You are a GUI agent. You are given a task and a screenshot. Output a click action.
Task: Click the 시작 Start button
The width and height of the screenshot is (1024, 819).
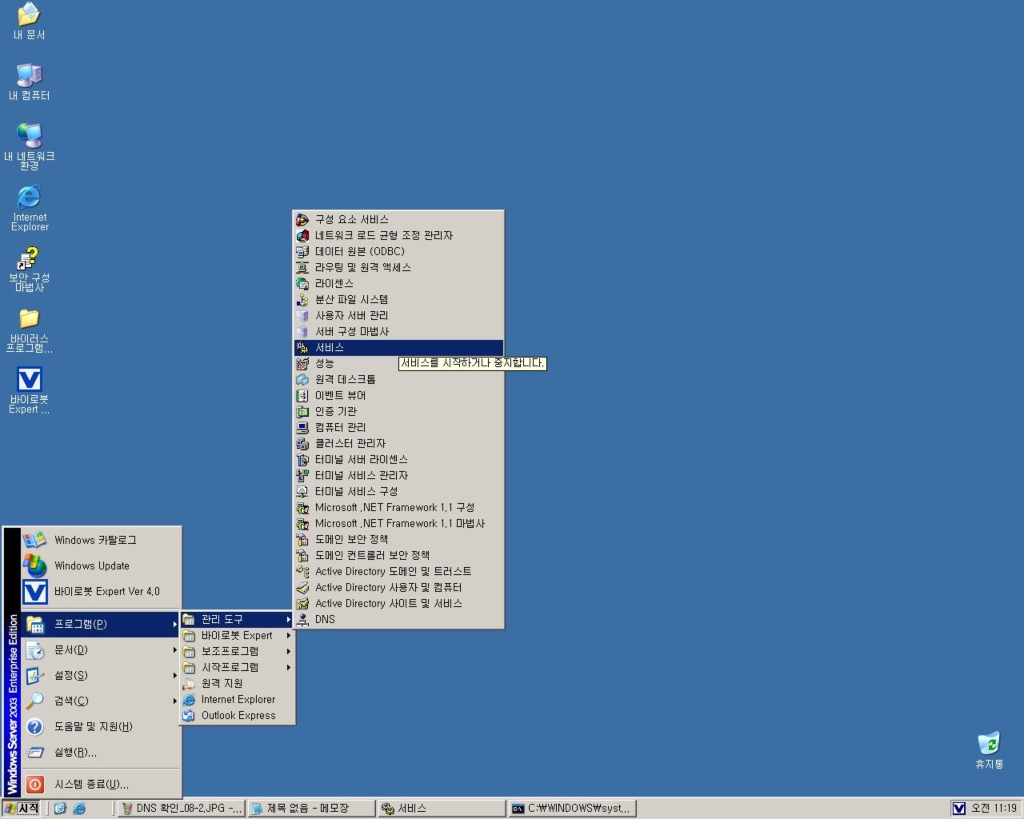(x=22, y=809)
